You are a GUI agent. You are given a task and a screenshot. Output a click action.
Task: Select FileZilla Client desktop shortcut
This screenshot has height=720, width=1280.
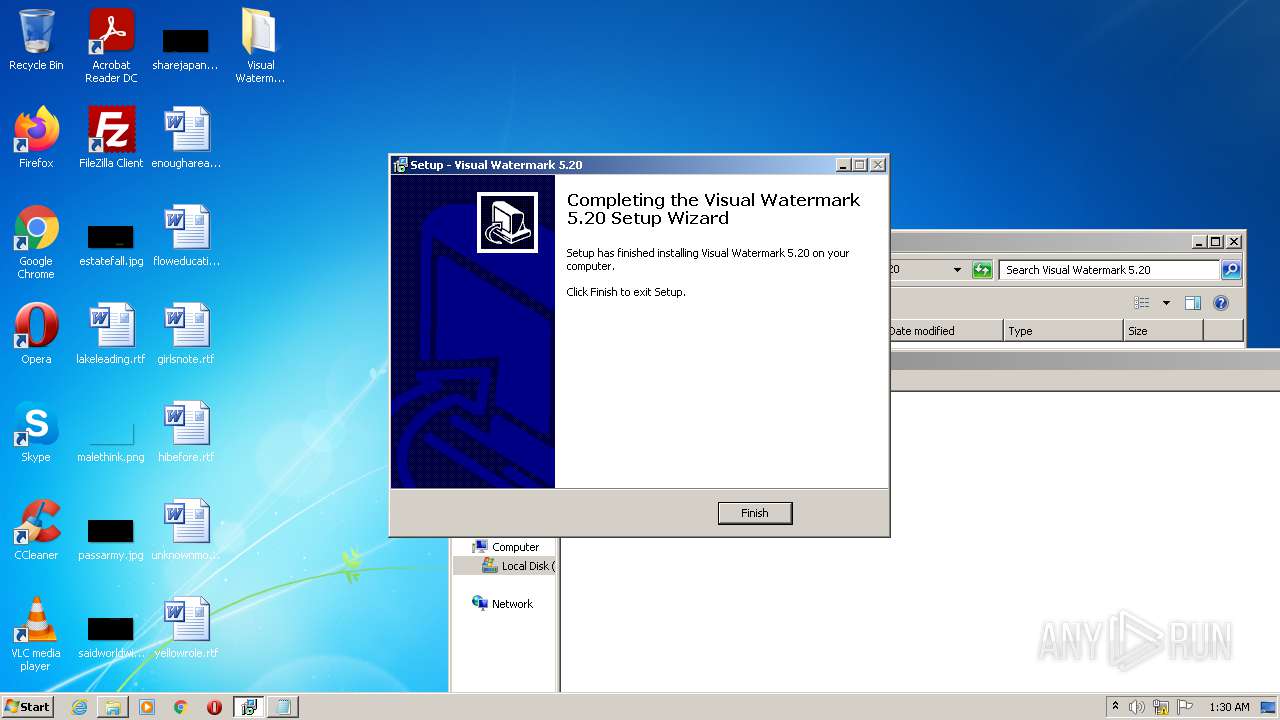point(111,138)
